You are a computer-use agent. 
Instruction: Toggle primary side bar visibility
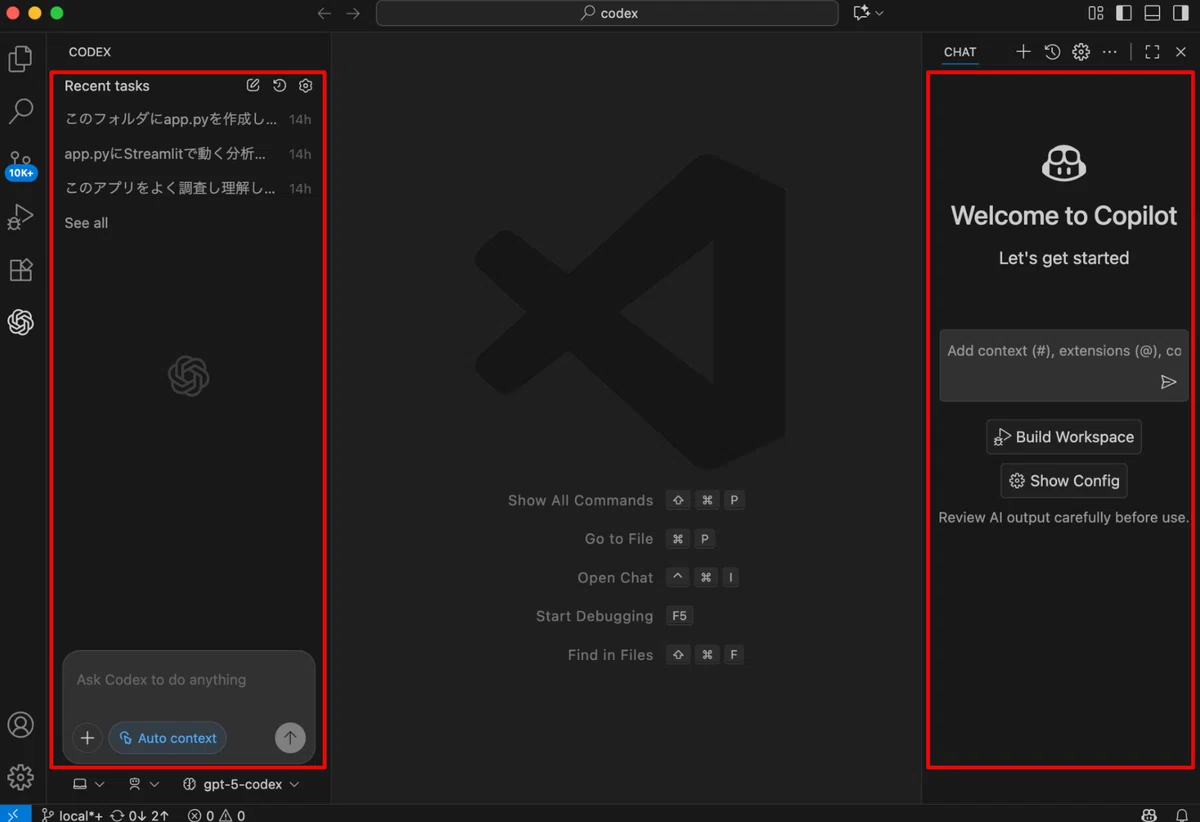click(x=1124, y=13)
